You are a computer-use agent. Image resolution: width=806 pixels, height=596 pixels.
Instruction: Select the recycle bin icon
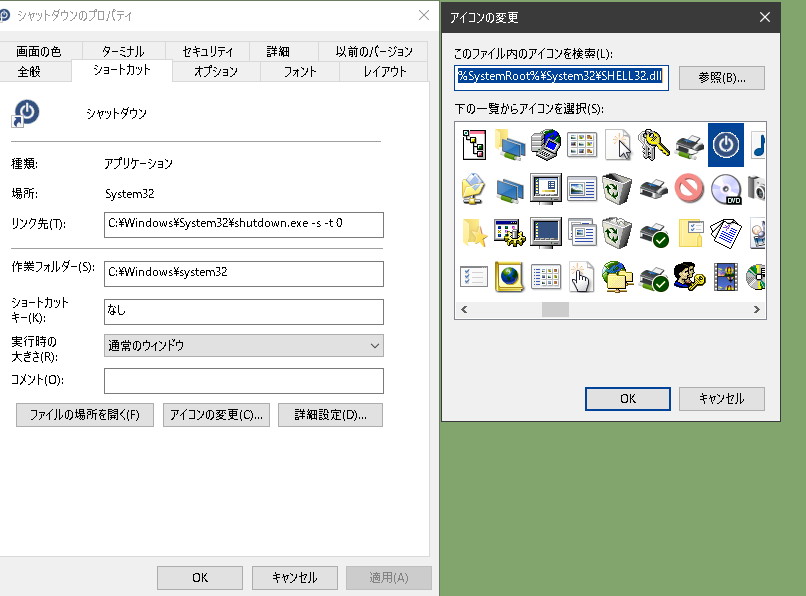[x=614, y=188]
